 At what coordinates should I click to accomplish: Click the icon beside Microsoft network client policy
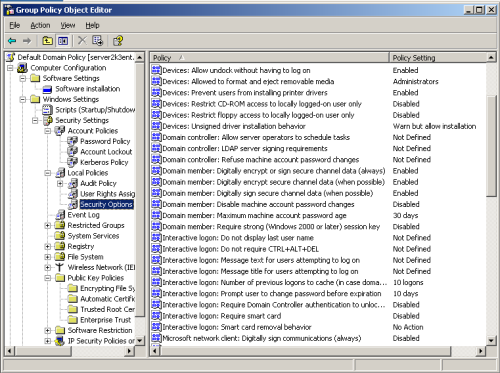[x=156, y=338]
